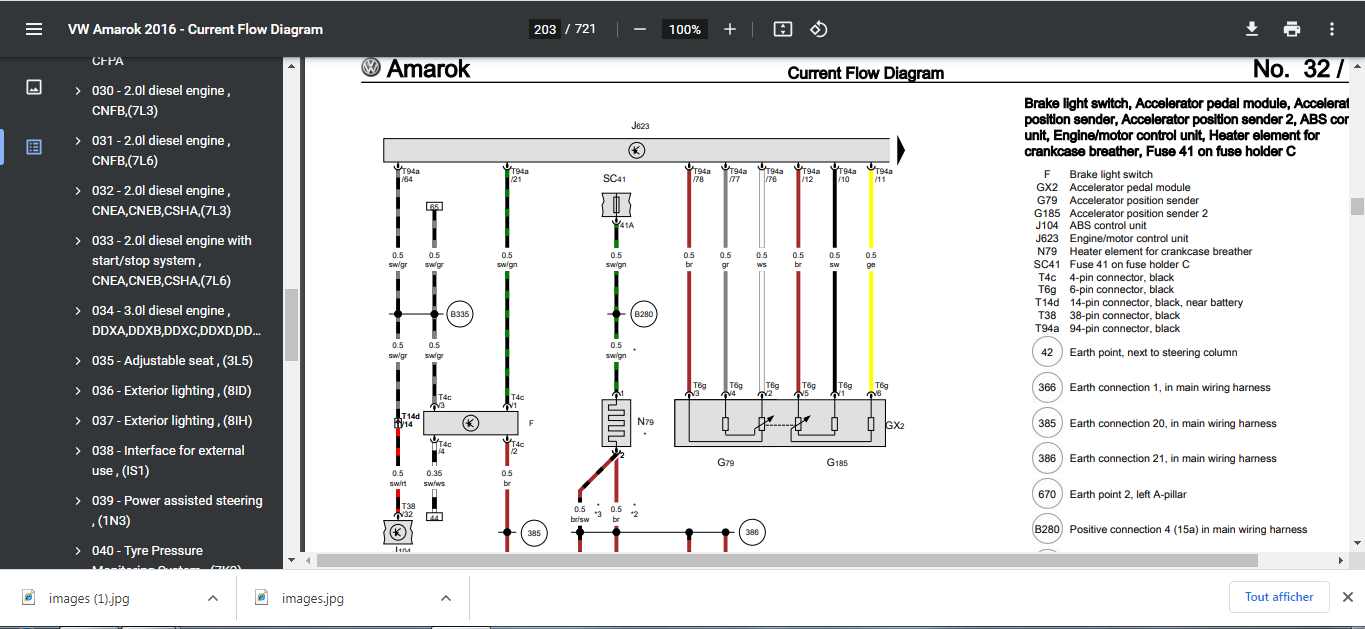Expand the 035 - Adjustable seat entry
The image size is (1365, 629).
78,361
